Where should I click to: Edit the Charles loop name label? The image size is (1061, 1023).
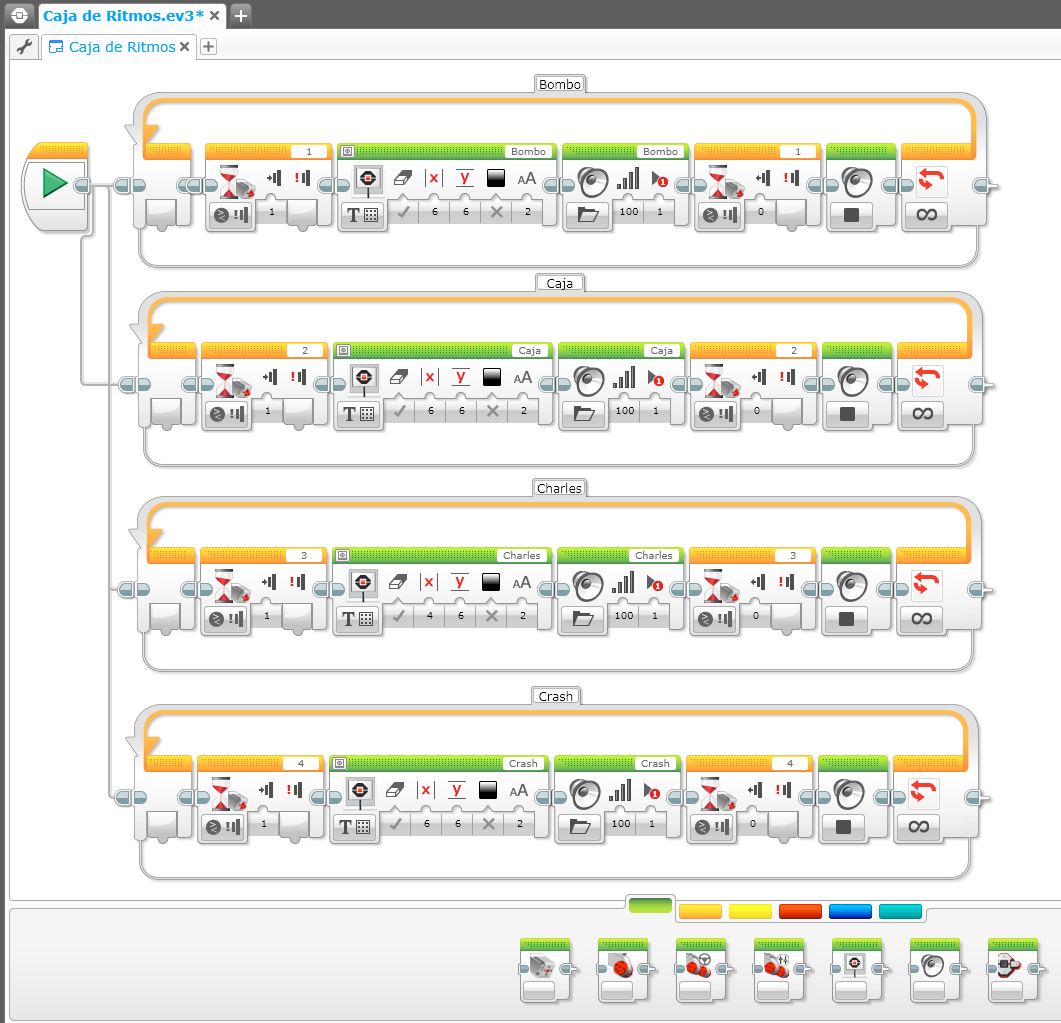click(x=559, y=488)
